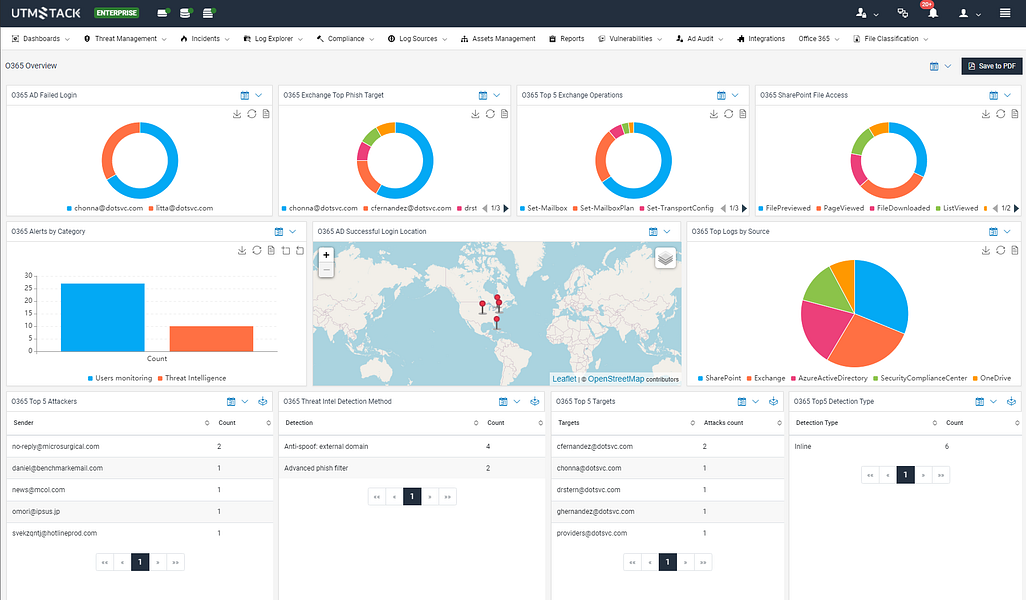Click the no-reply@microsurgical.com sender row

(140, 446)
